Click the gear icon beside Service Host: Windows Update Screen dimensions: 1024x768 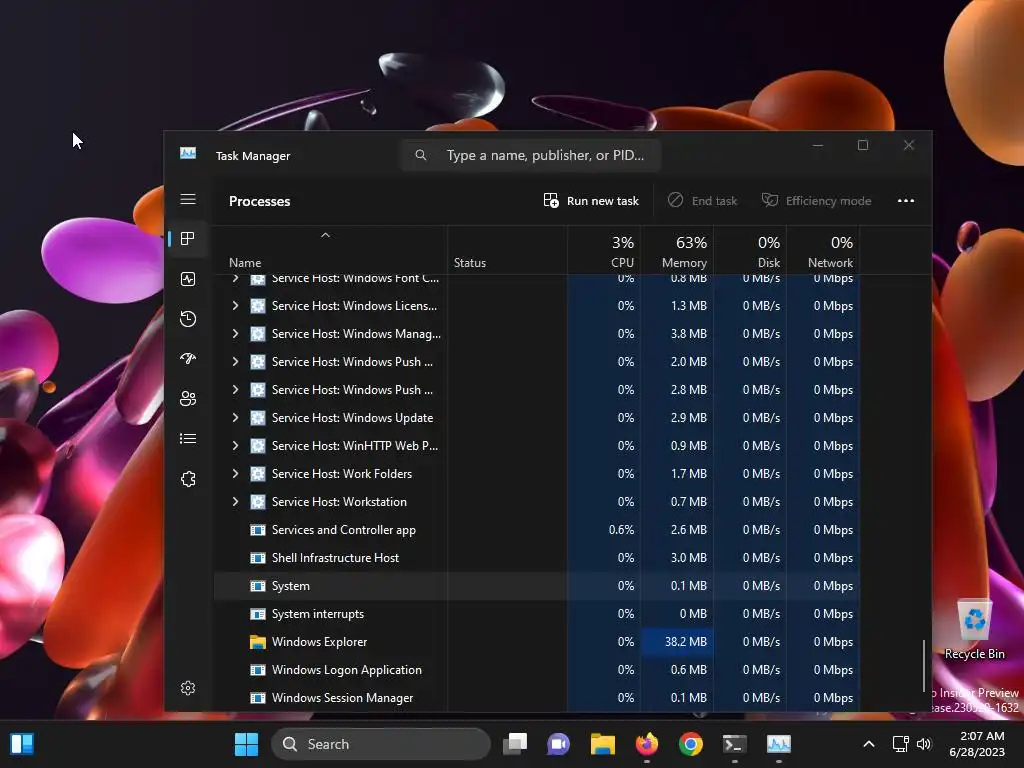click(x=258, y=418)
